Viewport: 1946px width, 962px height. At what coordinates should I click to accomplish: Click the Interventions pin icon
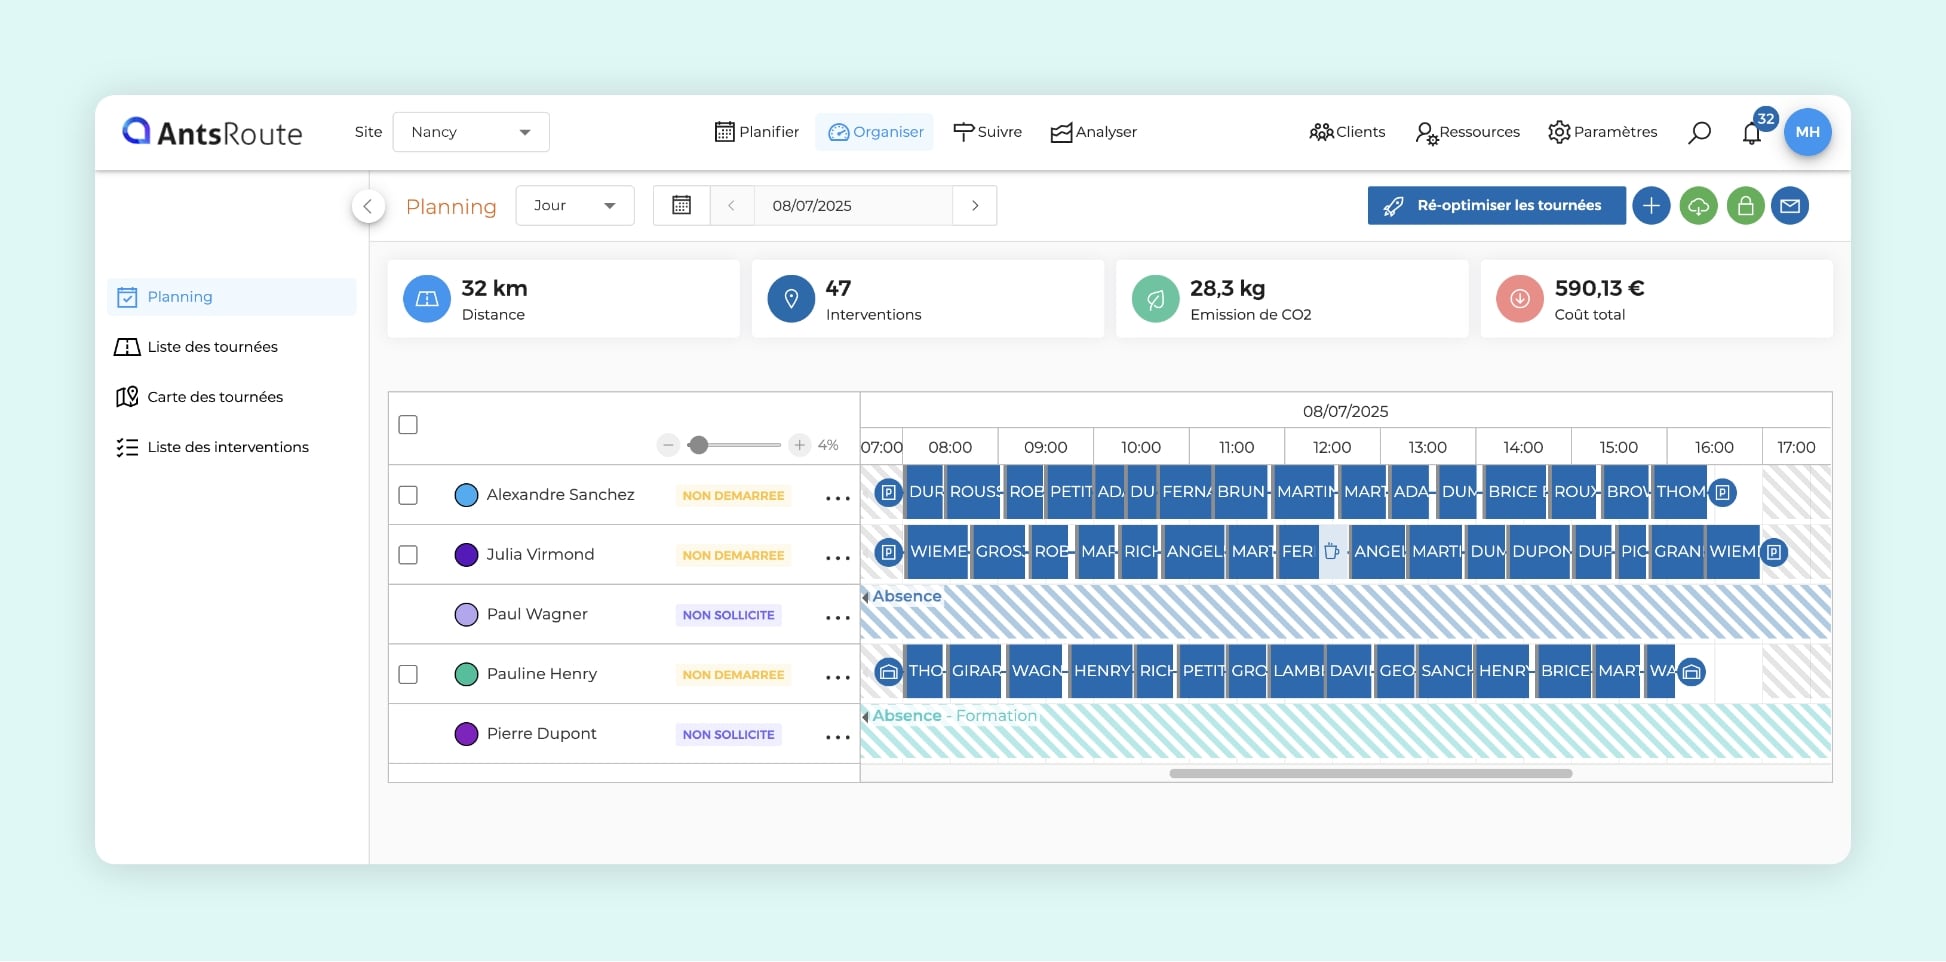click(x=791, y=299)
